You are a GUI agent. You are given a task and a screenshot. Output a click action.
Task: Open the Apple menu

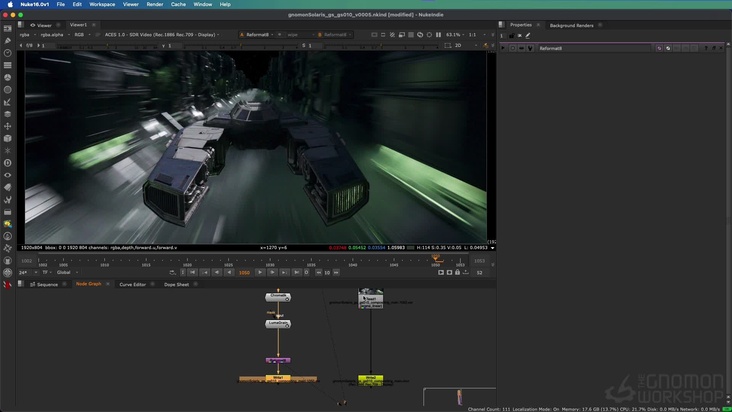pyautogui.click(x=9, y=4)
